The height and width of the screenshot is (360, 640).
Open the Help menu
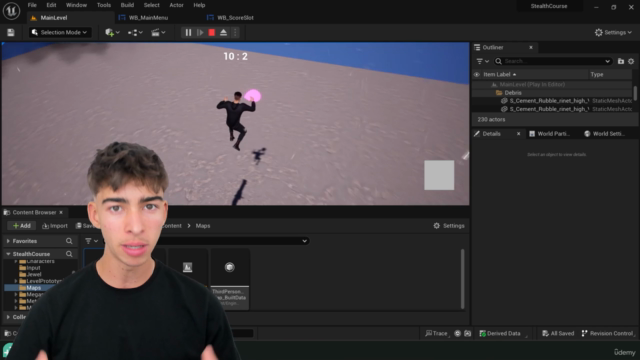(199, 5)
